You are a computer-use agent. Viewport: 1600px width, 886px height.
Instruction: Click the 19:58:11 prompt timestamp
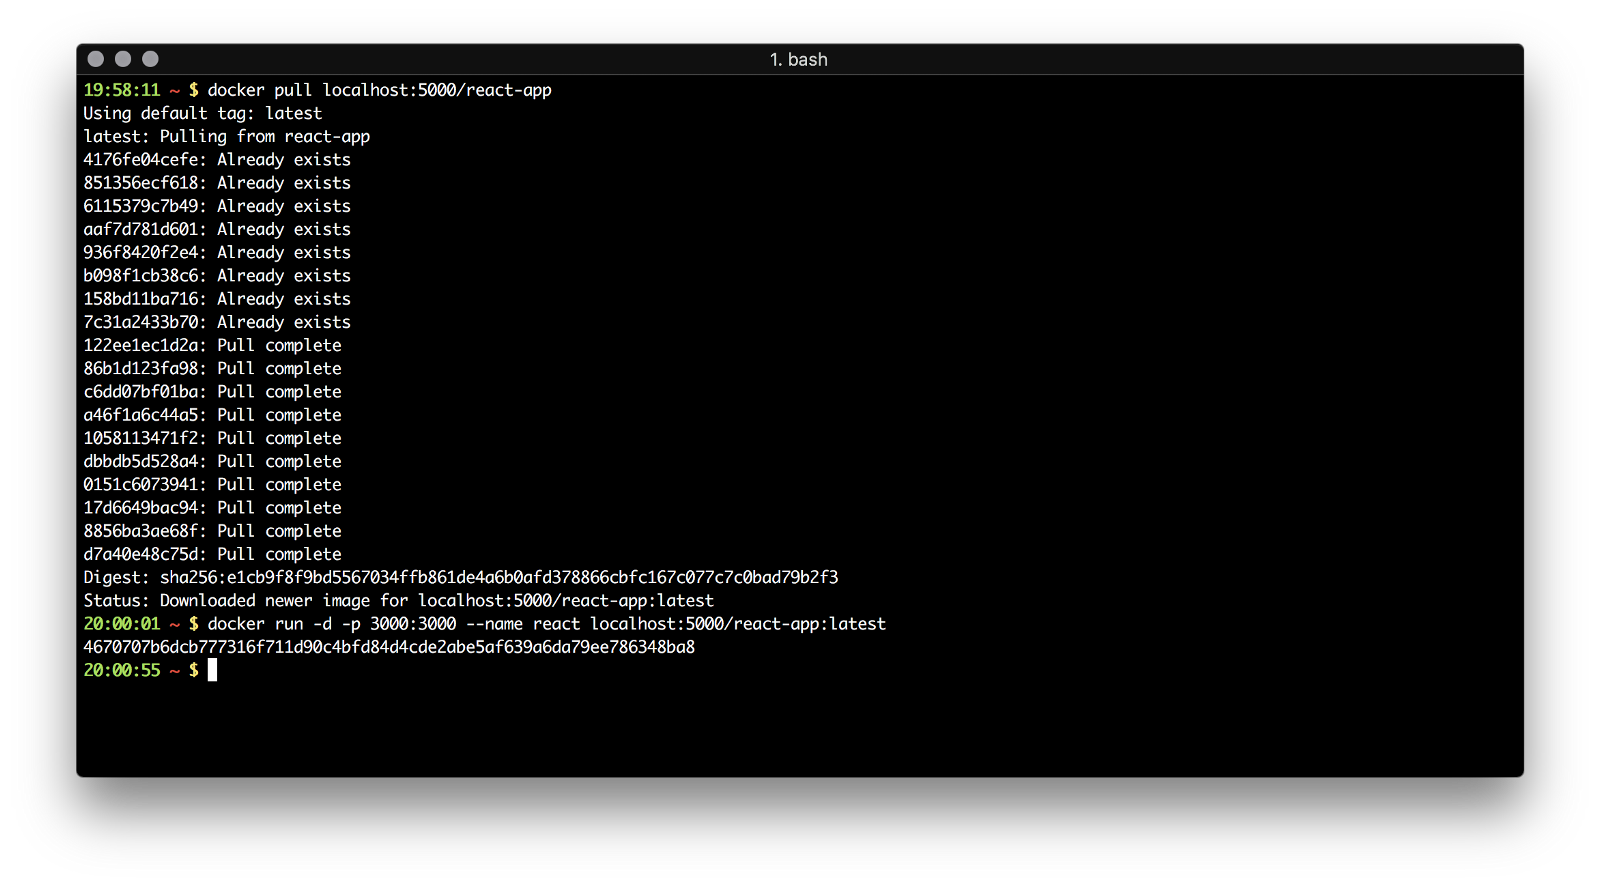(x=121, y=90)
